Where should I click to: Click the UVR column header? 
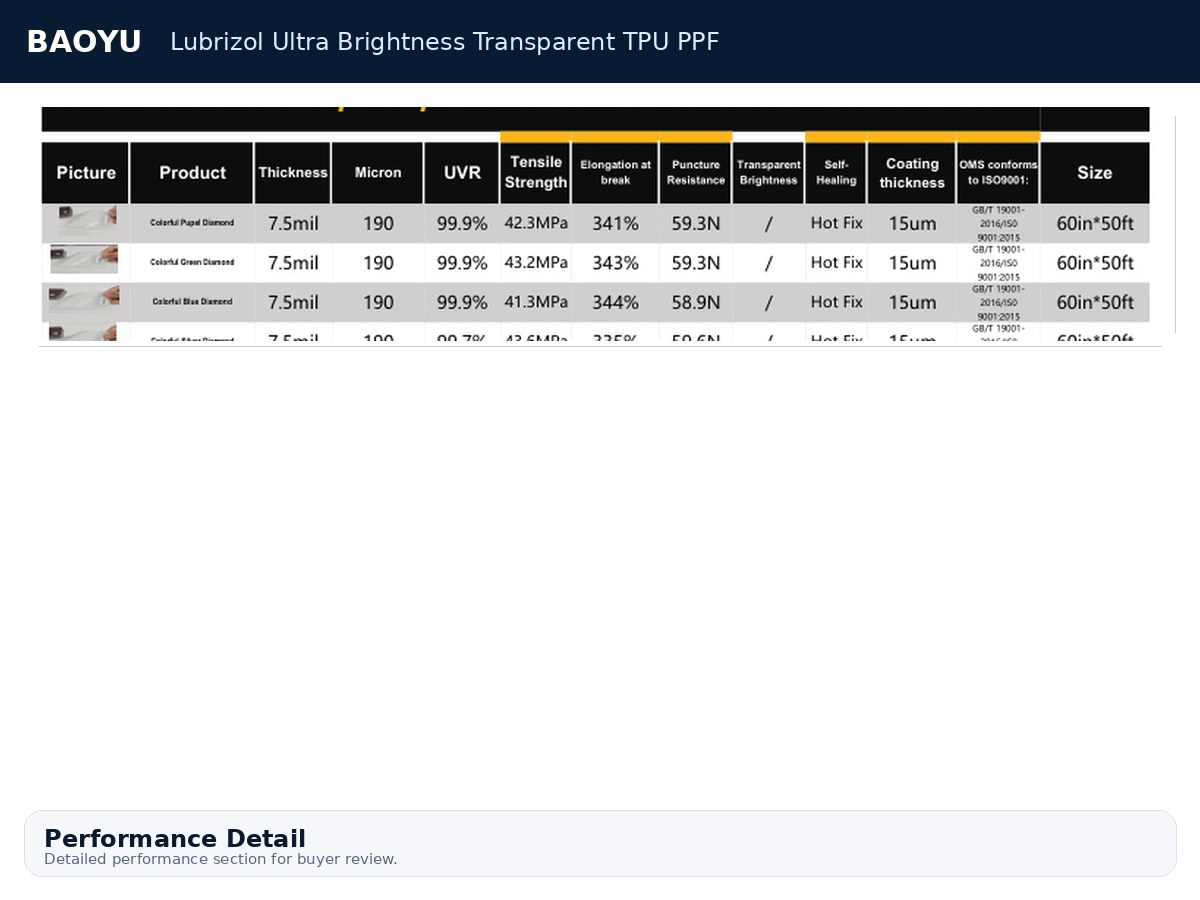coord(462,173)
